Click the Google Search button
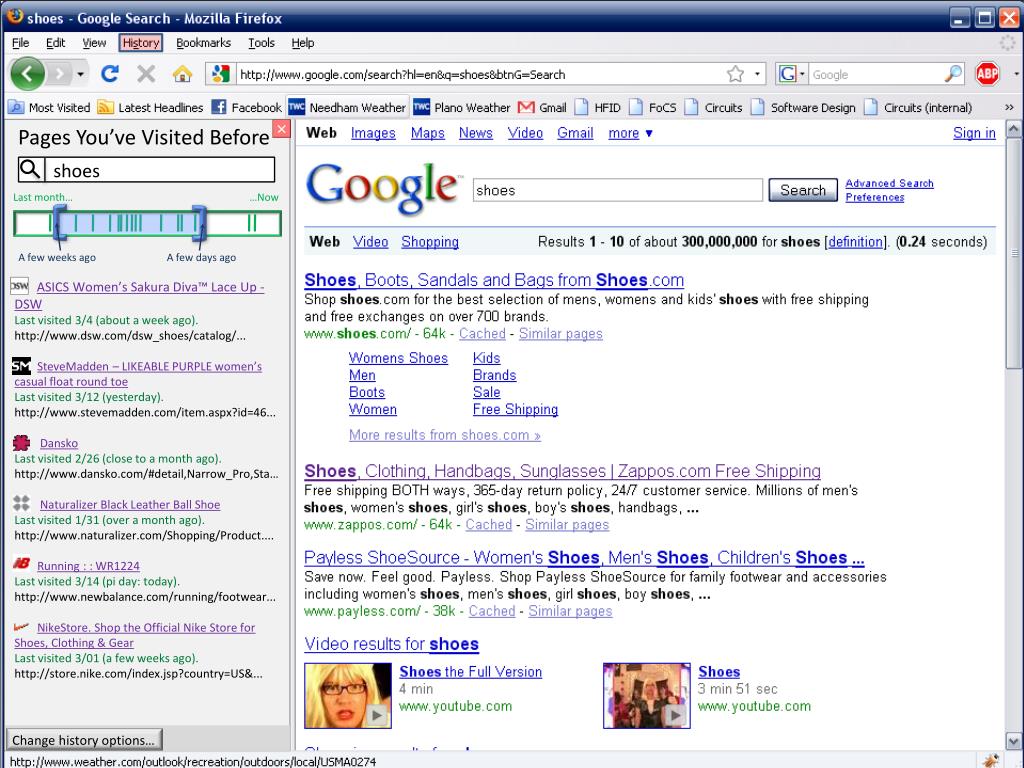1024x768 pixels. [x=803, y=190]
